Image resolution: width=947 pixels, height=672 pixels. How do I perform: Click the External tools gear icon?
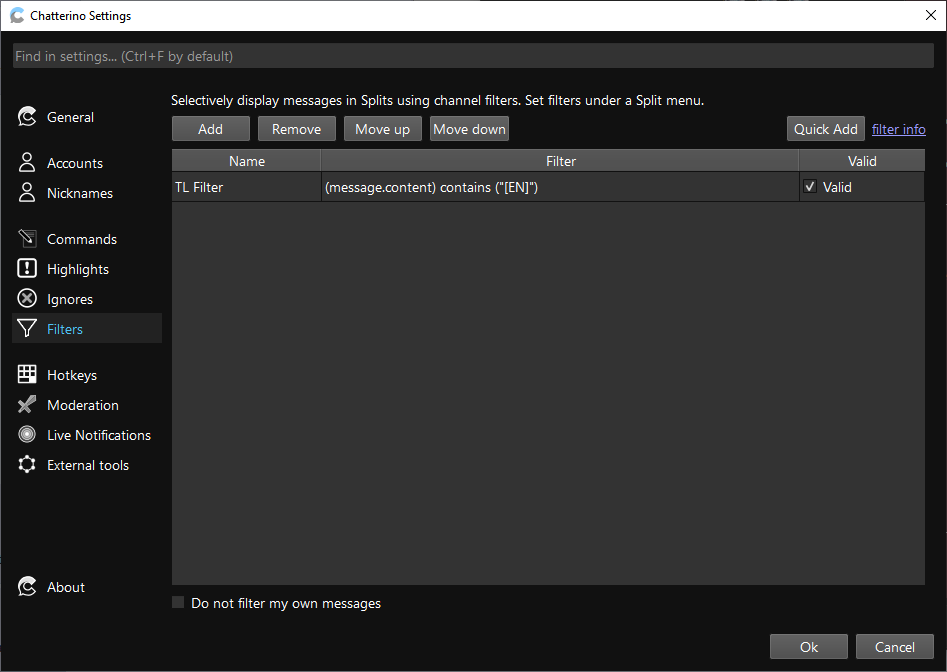27,464
